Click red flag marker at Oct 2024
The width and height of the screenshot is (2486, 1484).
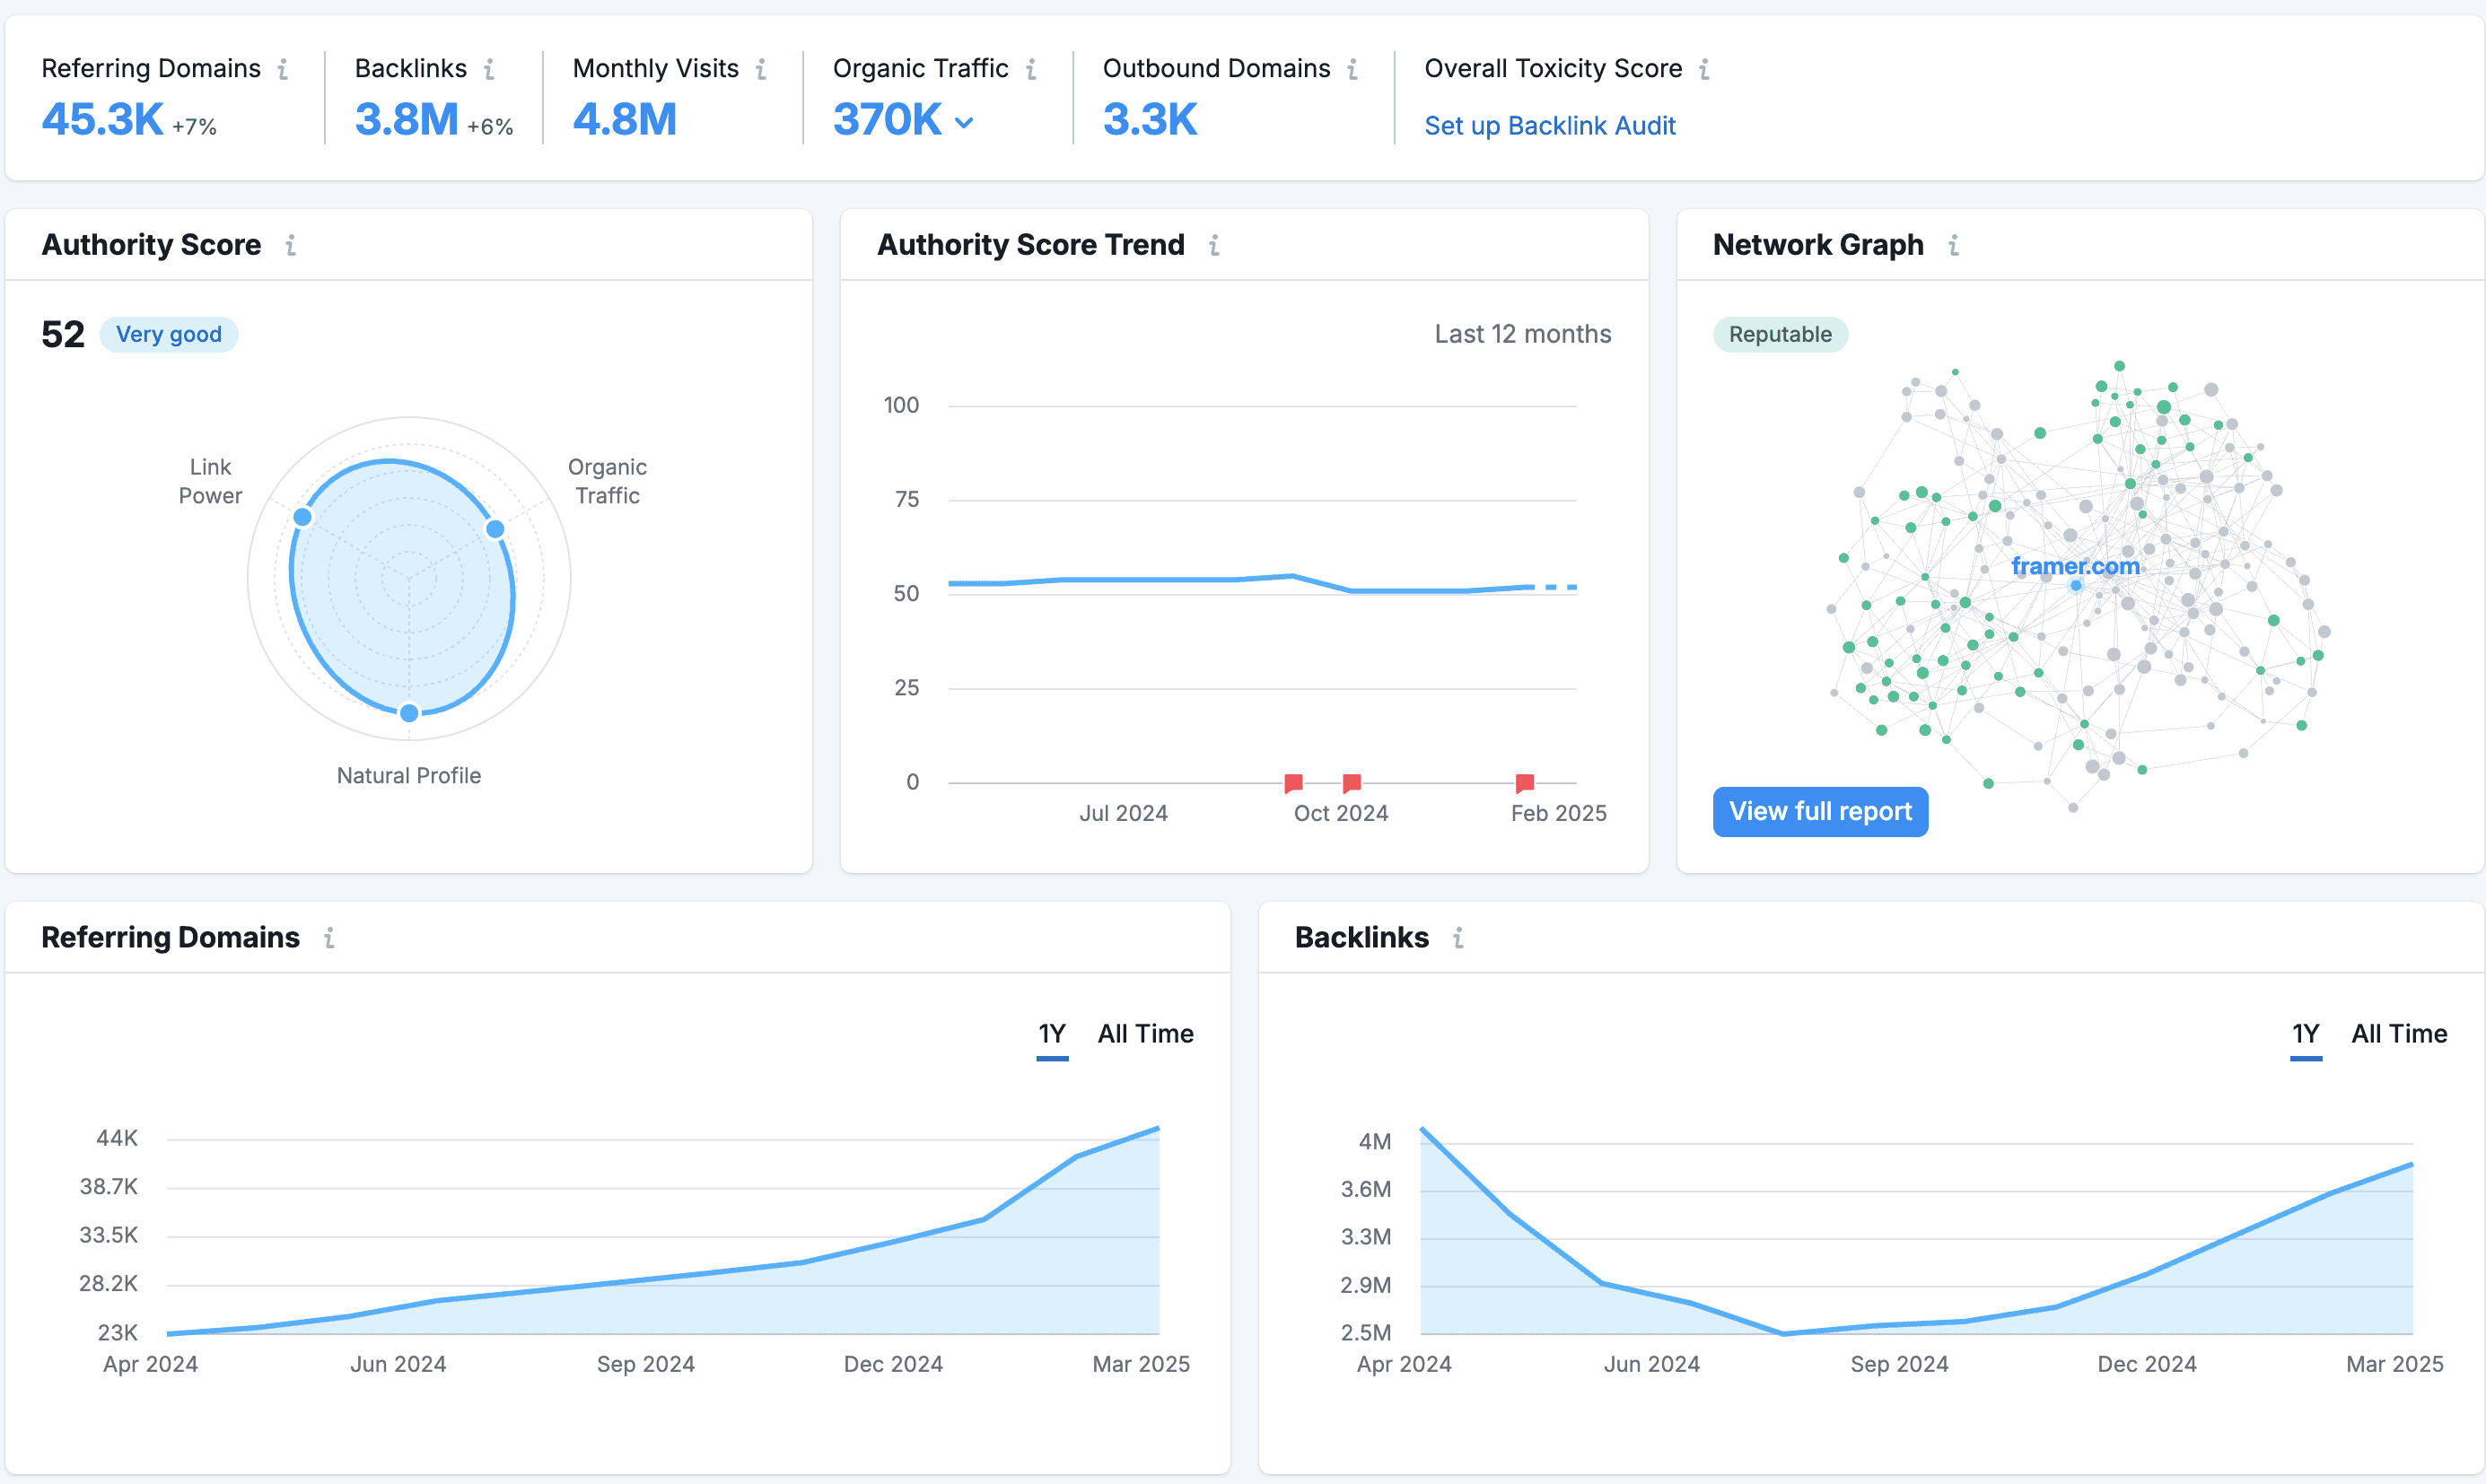(x=1351, y=782)
